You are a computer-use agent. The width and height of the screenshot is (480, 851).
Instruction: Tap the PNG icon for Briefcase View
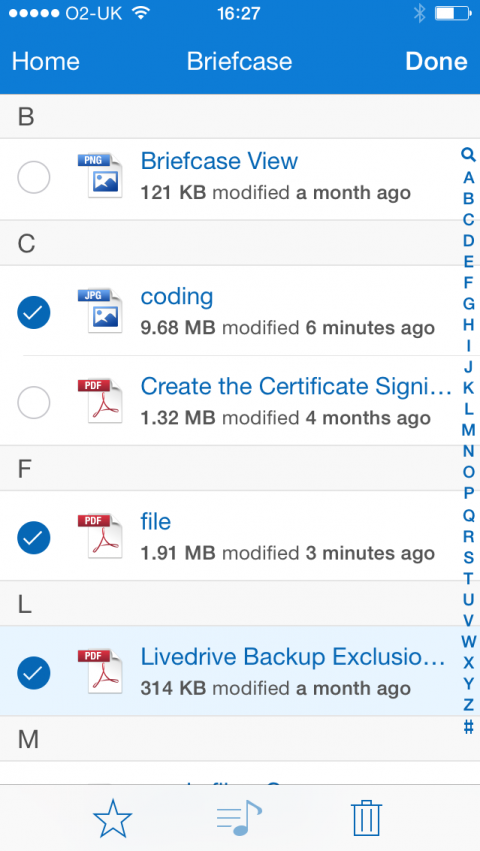(x=100, y=175)
